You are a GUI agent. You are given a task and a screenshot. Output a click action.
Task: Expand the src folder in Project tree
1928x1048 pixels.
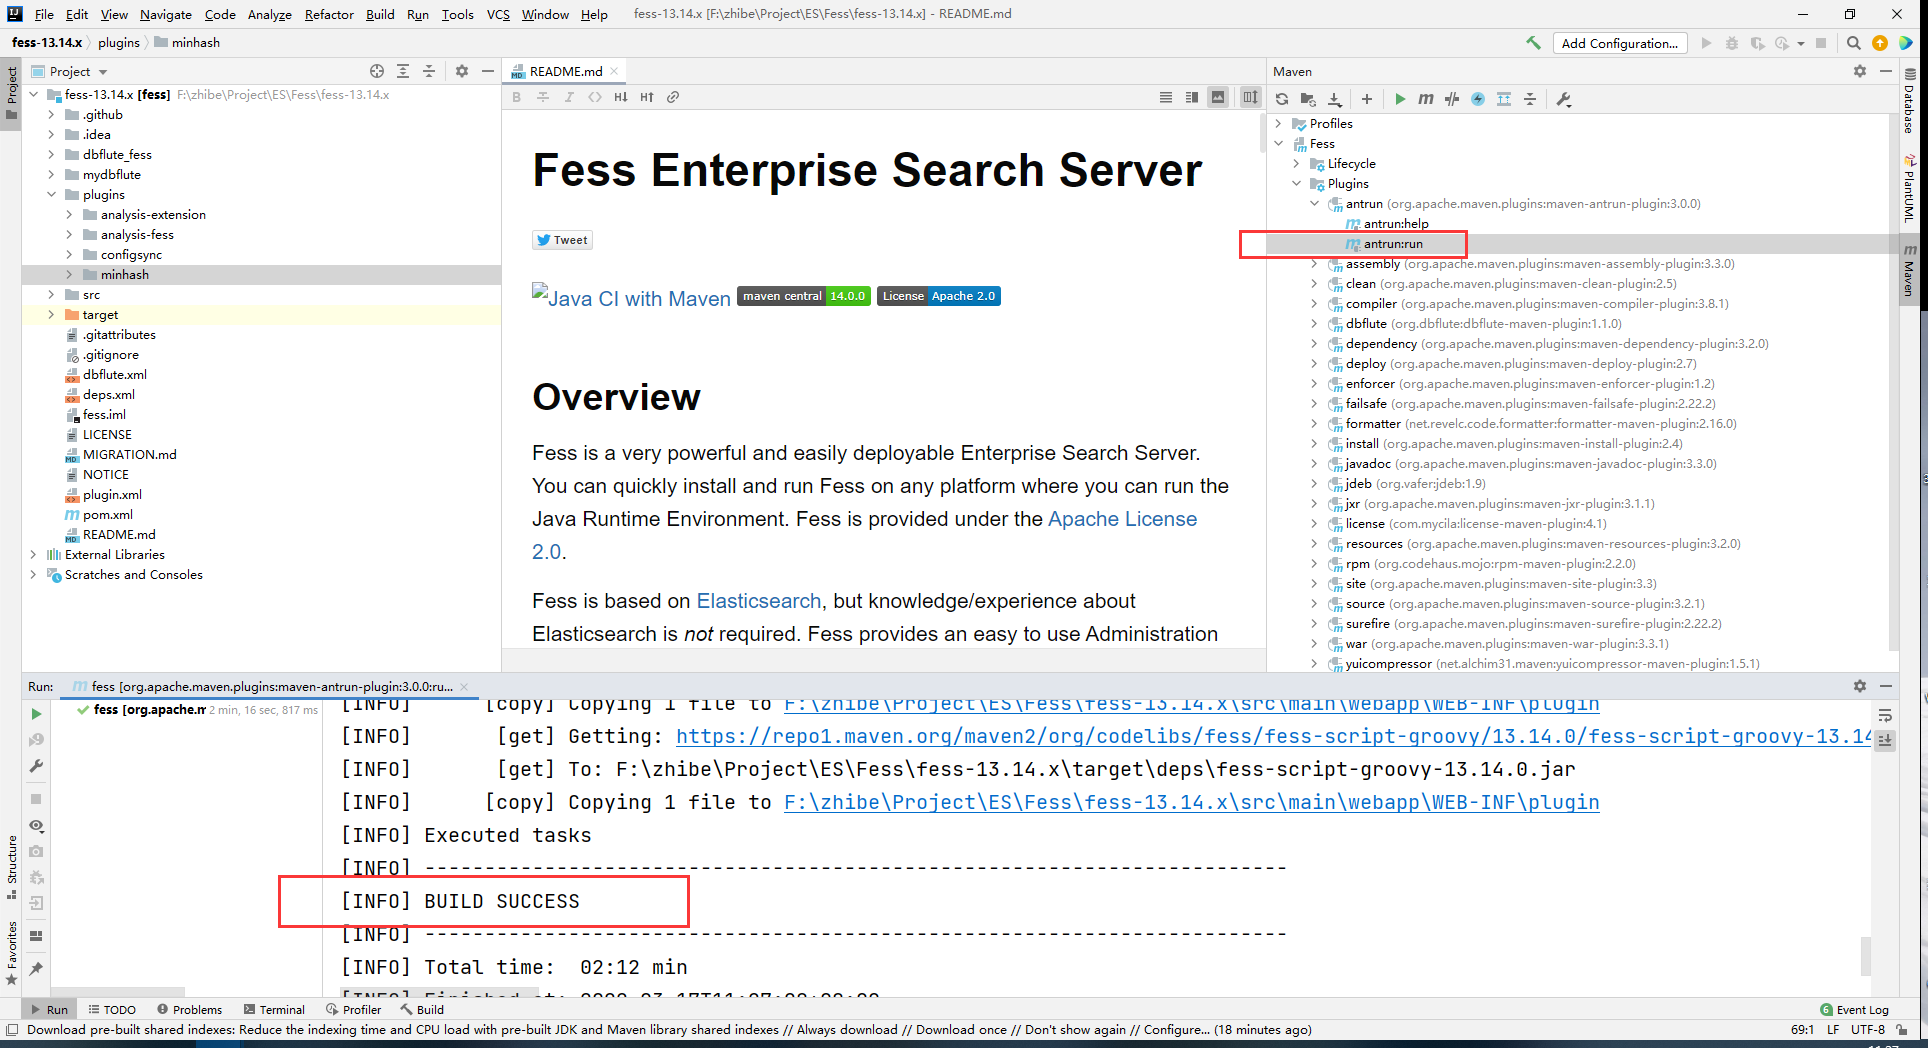pyautogui.click(x=52, y=295)
